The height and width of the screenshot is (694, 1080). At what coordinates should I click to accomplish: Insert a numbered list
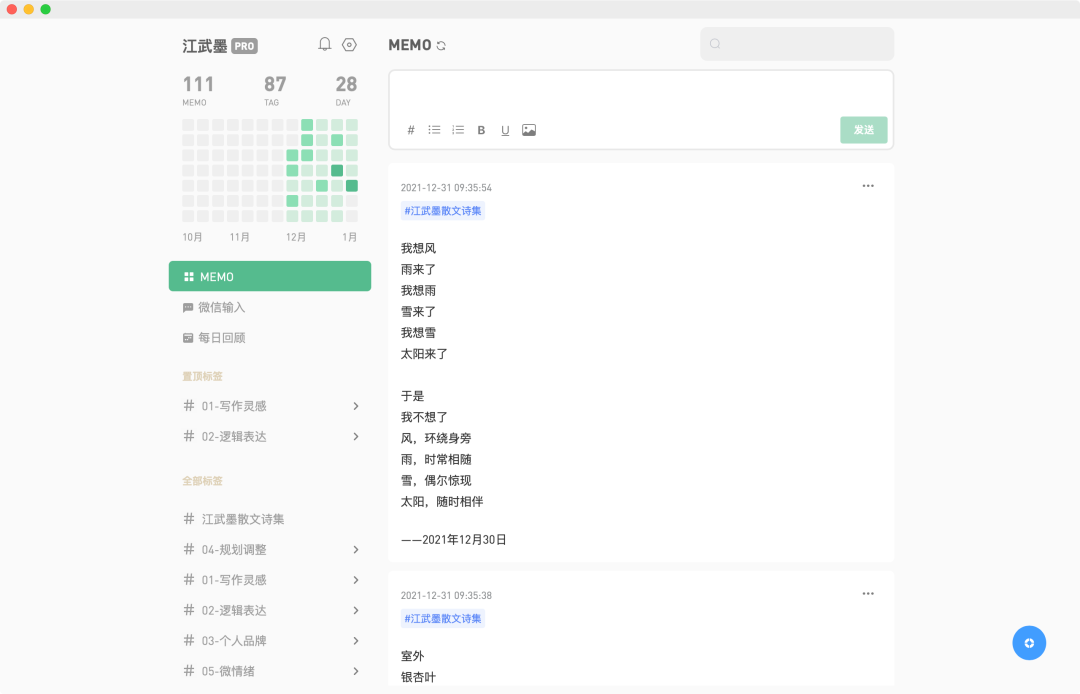point(458,130)
